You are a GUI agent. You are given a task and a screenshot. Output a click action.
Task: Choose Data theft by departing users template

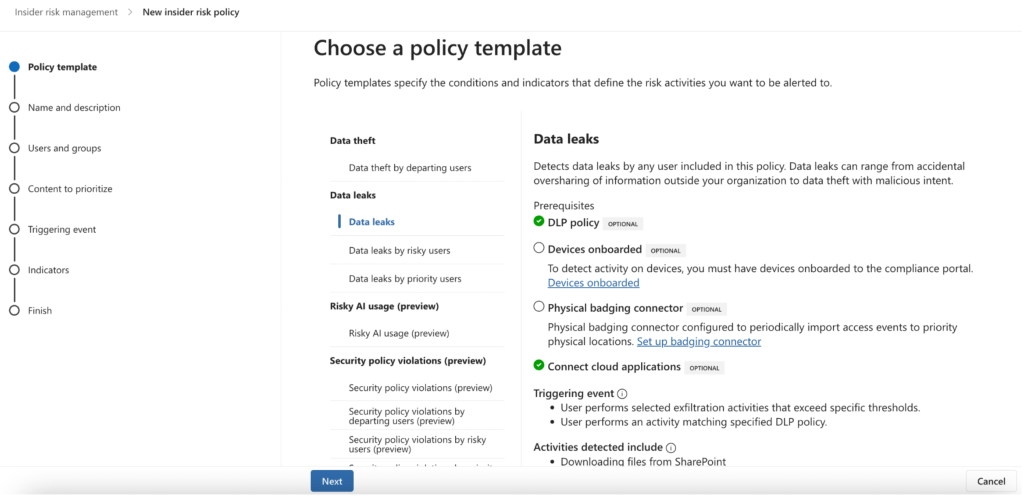coord(410,168)
